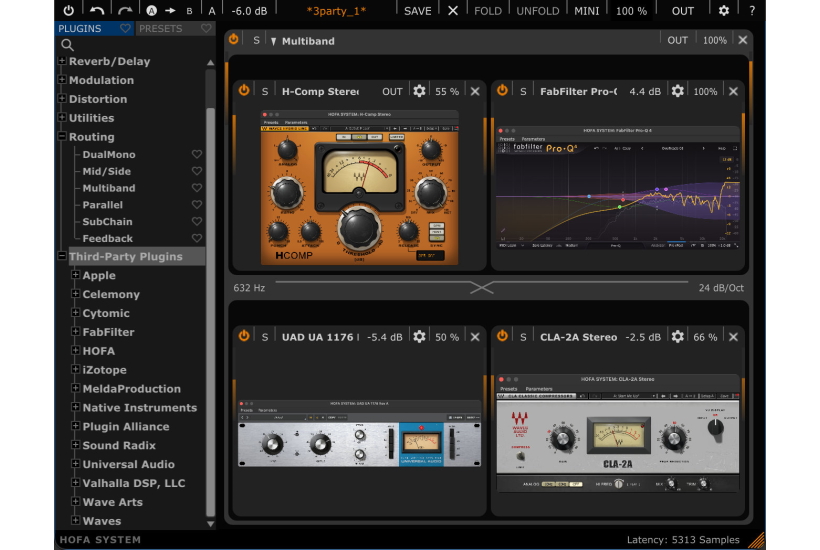Bypass the Multiband module power button
820x550 pixels.
(x=233, y=39)
